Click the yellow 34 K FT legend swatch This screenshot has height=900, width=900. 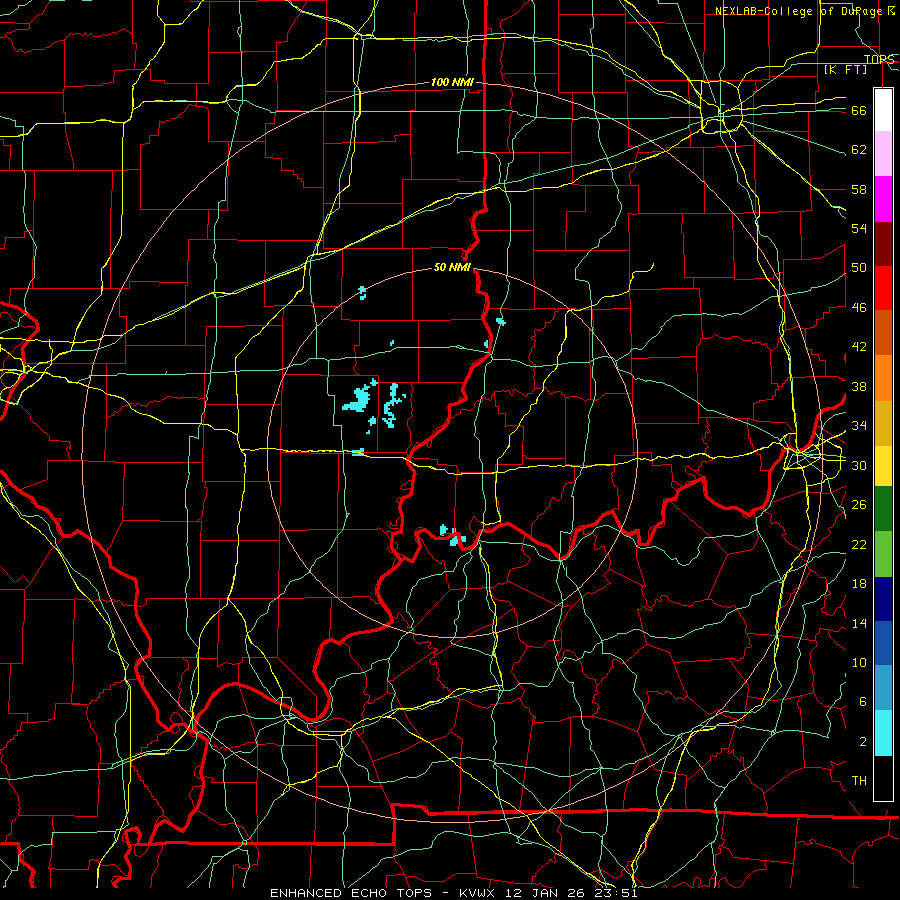(883, 466)
